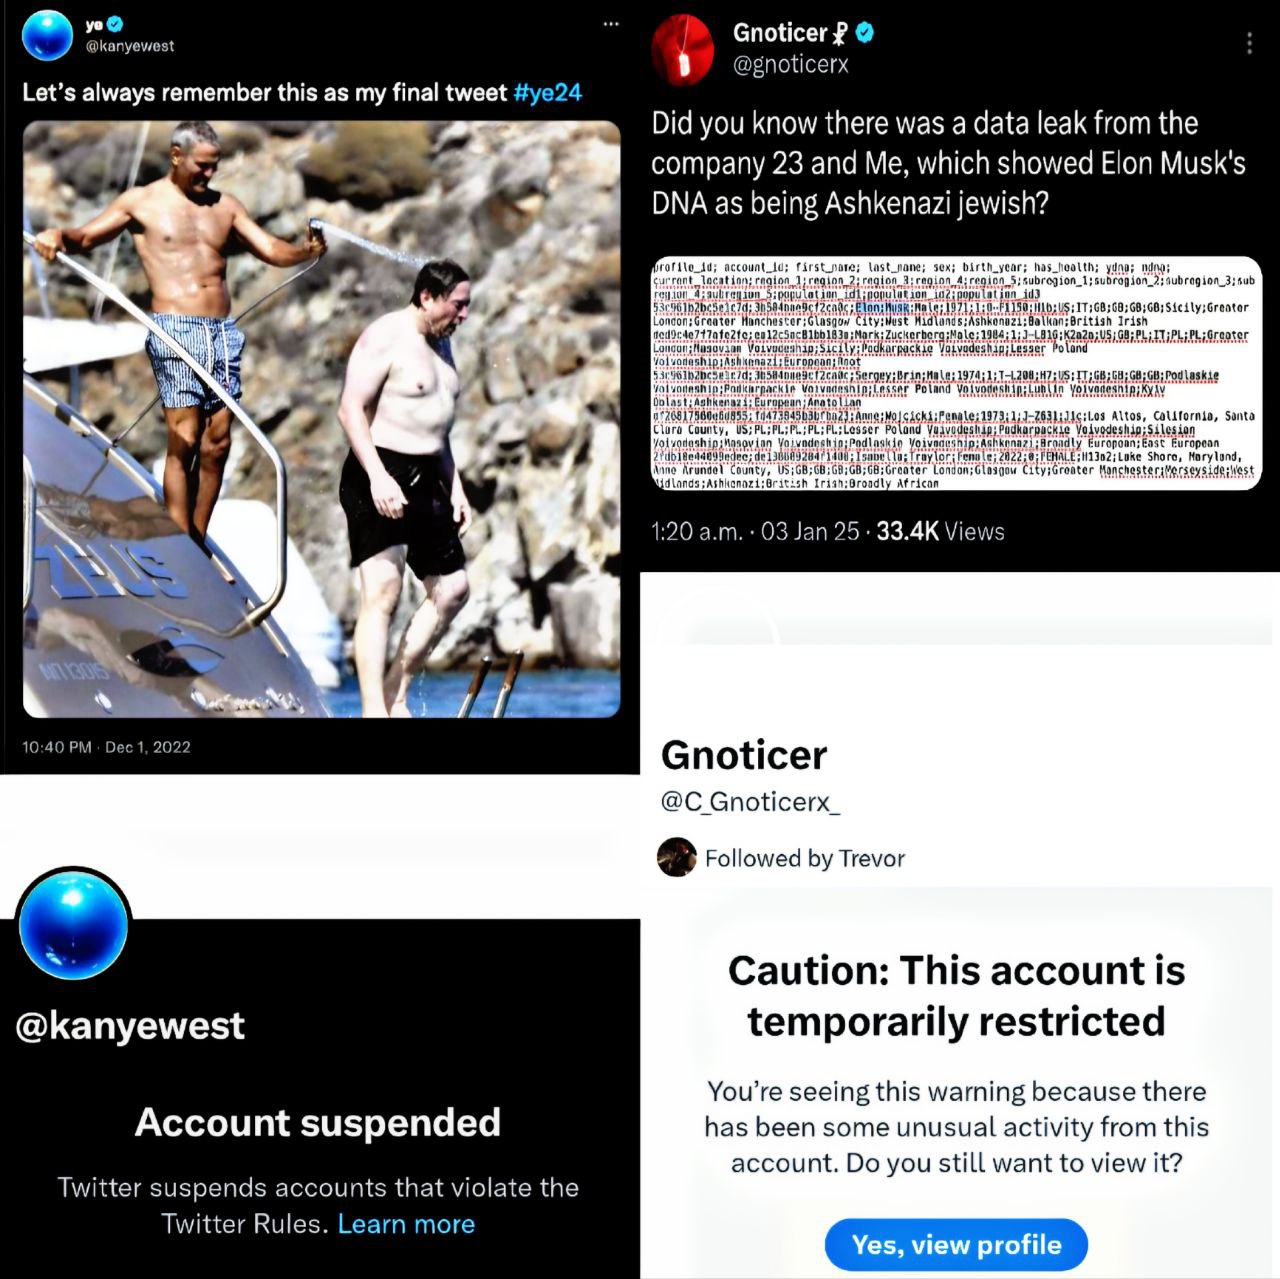Open the @C_Gnoticerx_ handle
The width and height of the screenshot is (1280, 1279).
(750, 802)
